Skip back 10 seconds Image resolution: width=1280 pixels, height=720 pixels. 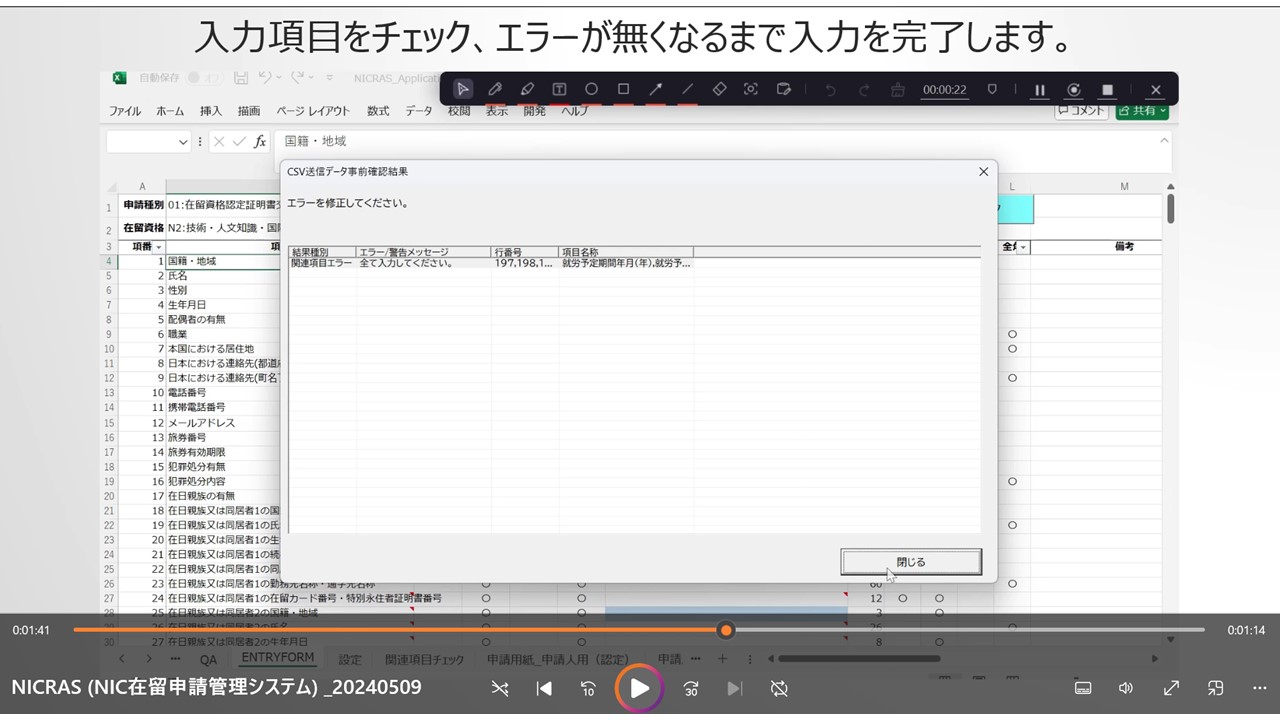point(589,688)
